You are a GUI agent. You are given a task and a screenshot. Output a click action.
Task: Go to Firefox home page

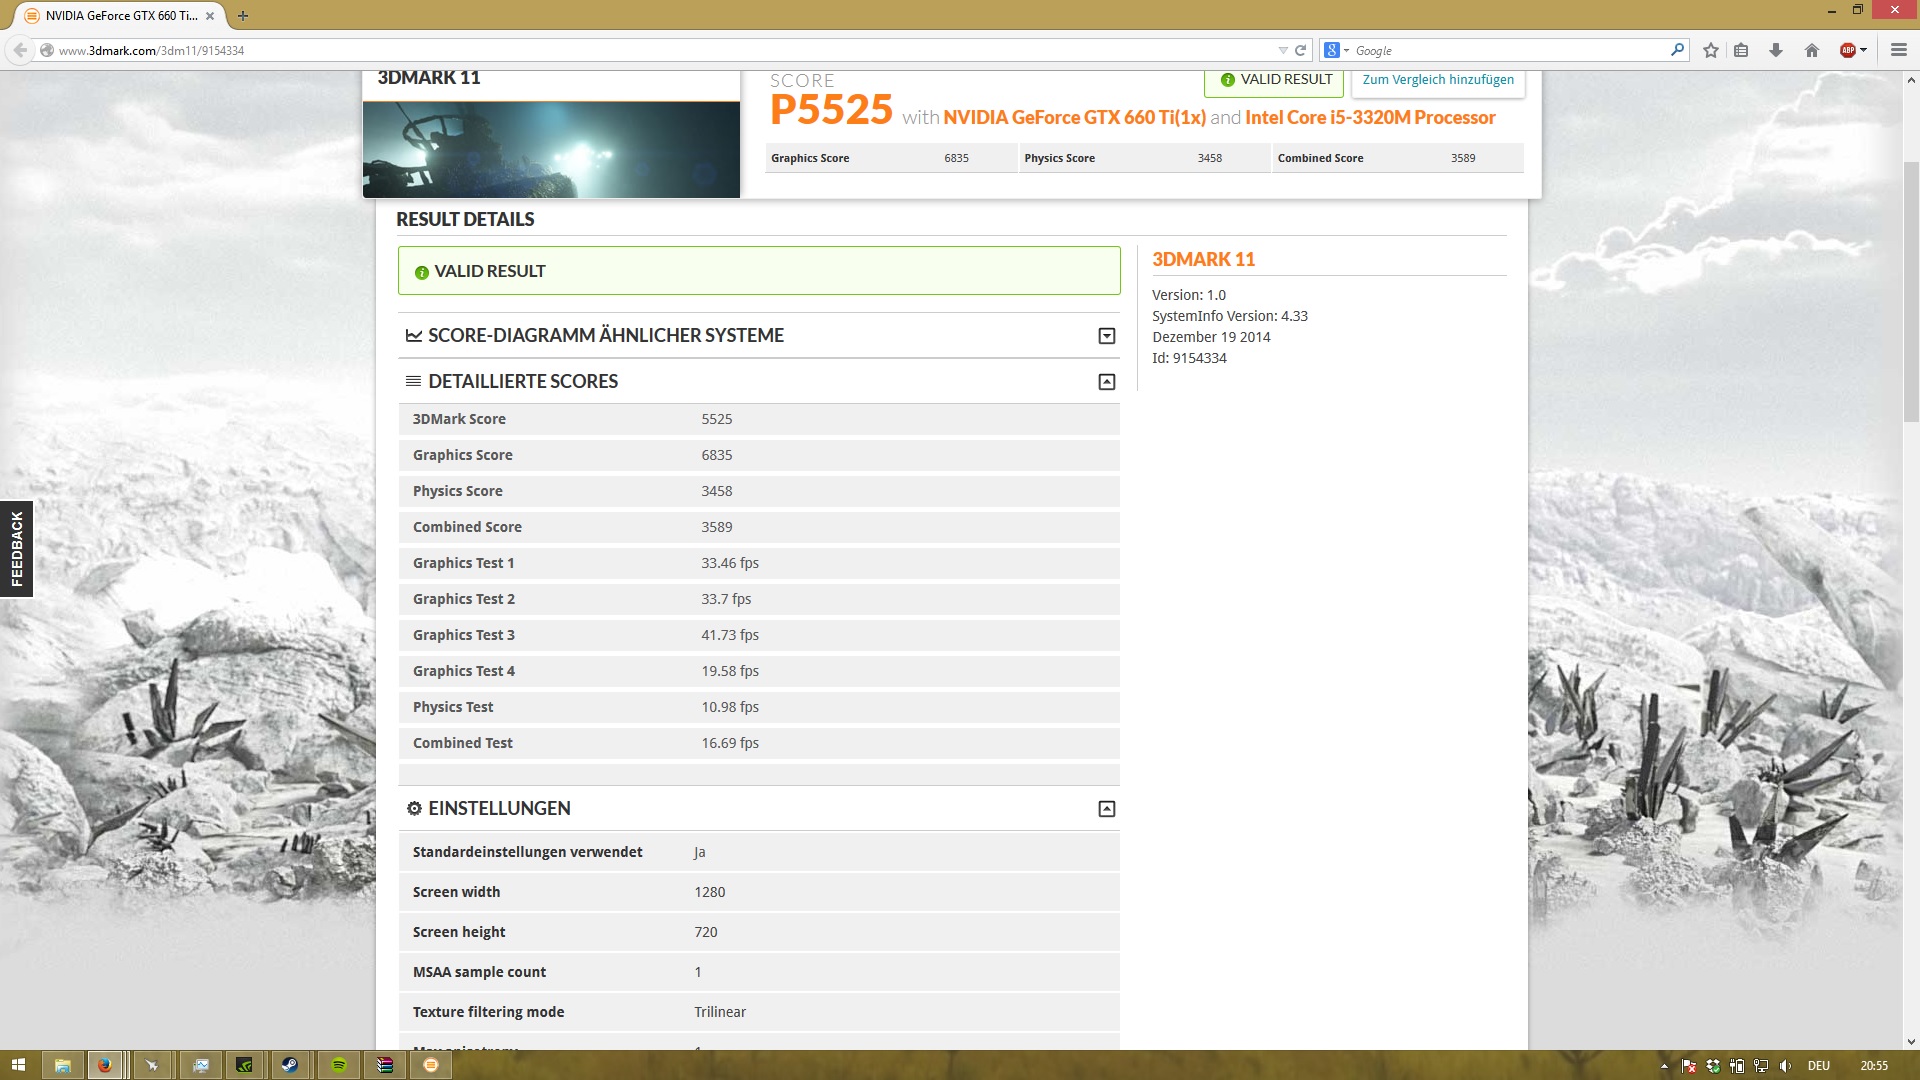pos(1811,50)
